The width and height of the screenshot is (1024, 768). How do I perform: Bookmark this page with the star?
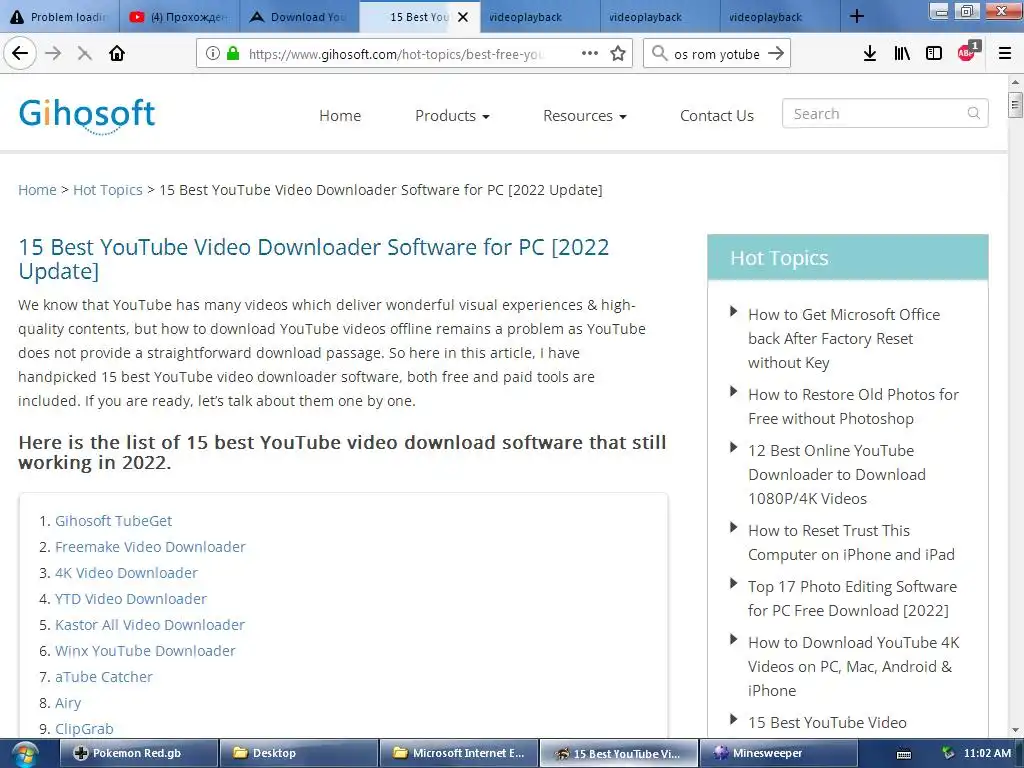pyautogui.click(x=618, y=53)
